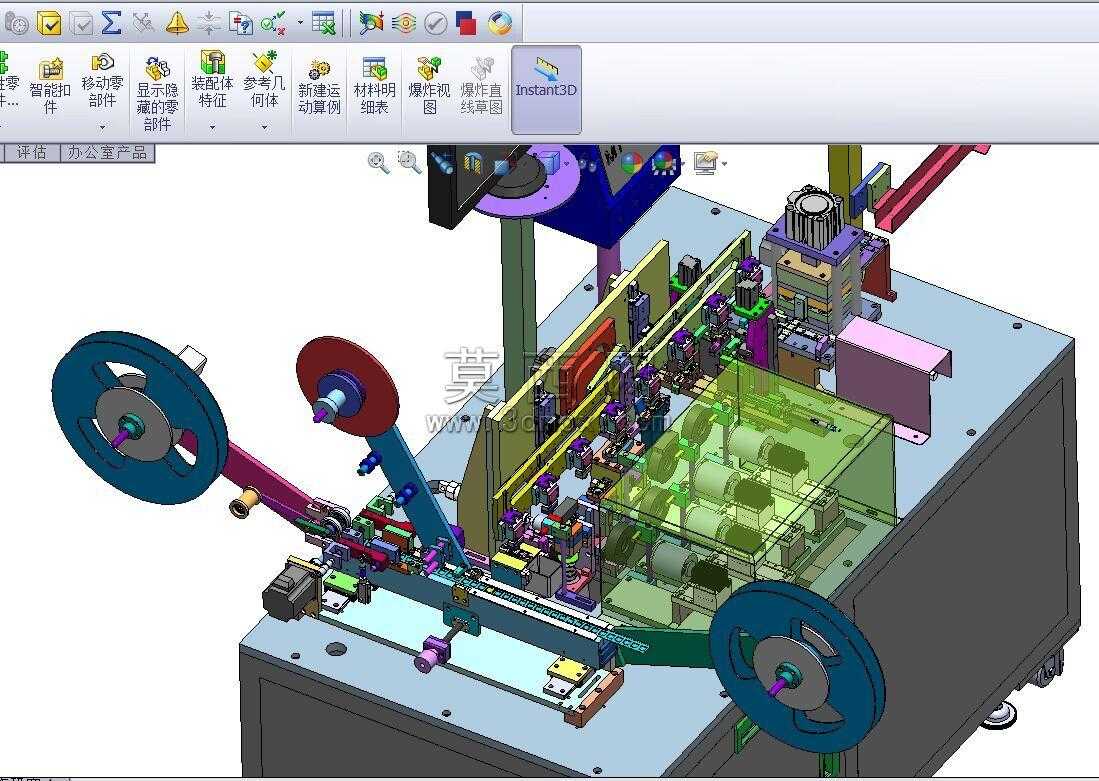Click 爆炸视图 exploded view button

pos(429,86)
